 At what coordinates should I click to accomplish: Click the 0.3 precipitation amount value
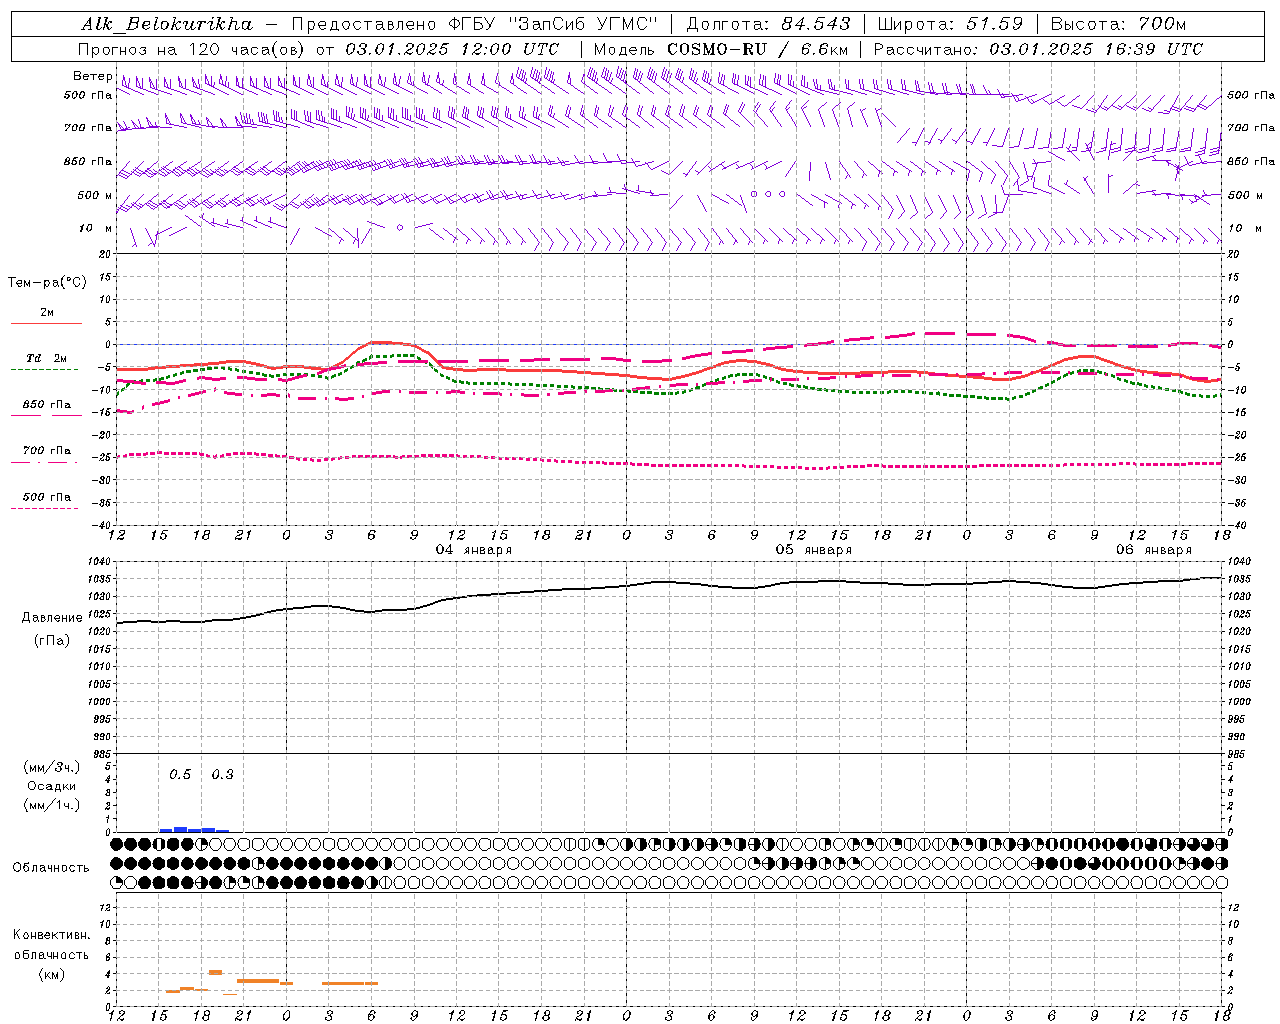[x=222, y=775]
